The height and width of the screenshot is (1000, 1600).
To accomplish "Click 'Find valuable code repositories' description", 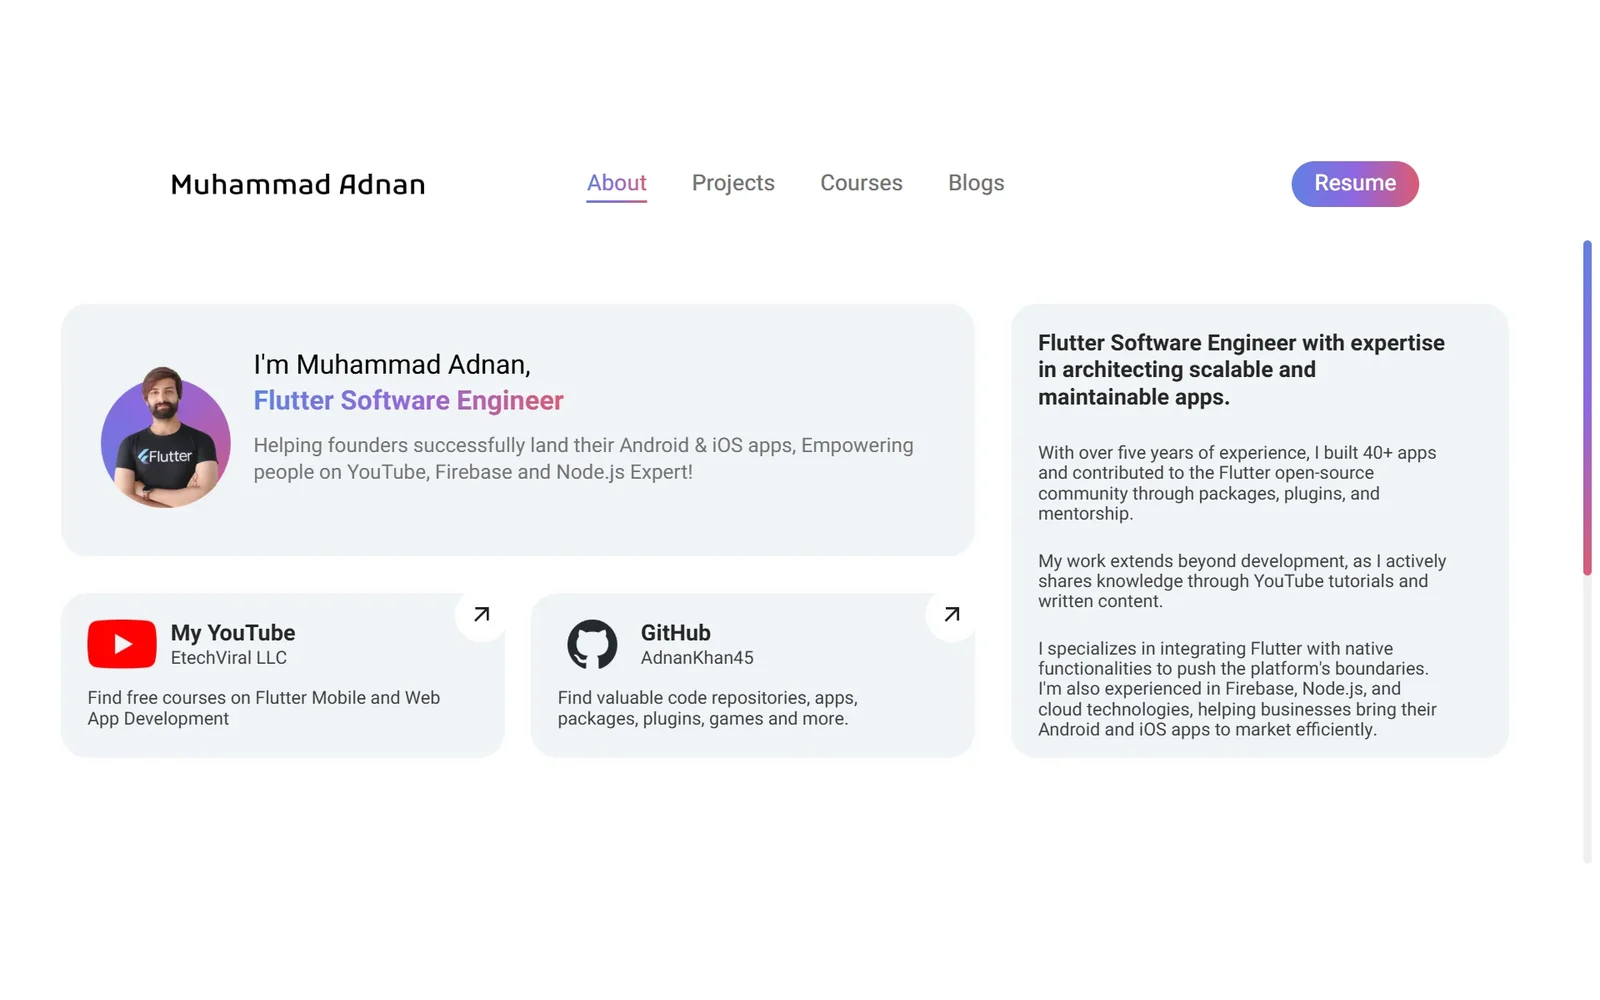I will 708,708.
